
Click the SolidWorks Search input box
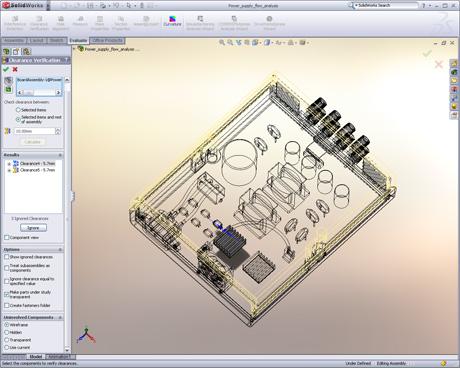tap(387, 5)
